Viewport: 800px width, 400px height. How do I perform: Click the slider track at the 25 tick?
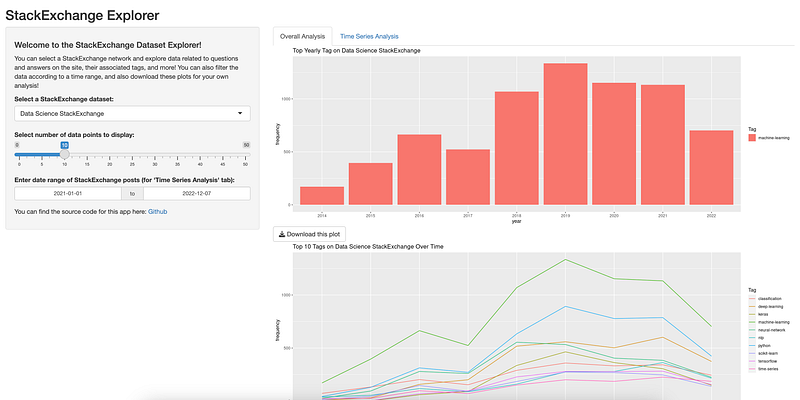point(134,154)
